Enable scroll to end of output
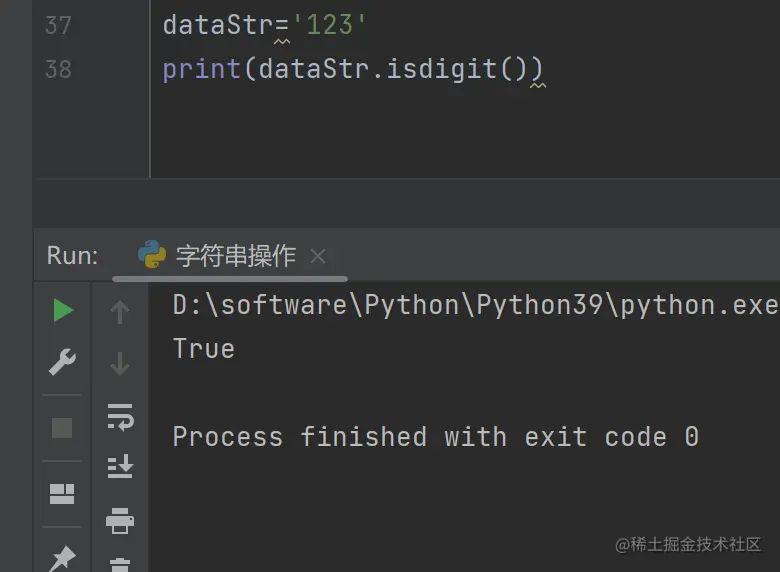780x572 pixels. point(120,466)
